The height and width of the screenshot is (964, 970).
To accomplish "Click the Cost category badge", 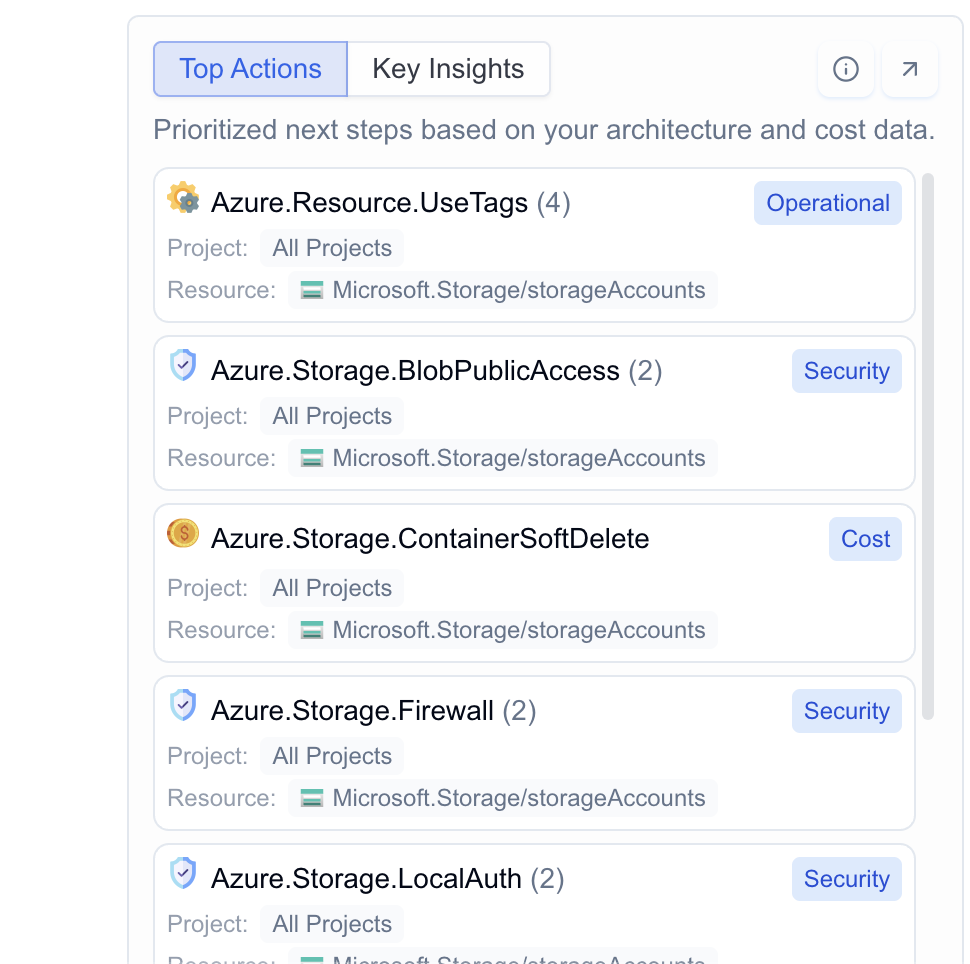I will coord(865,539).
